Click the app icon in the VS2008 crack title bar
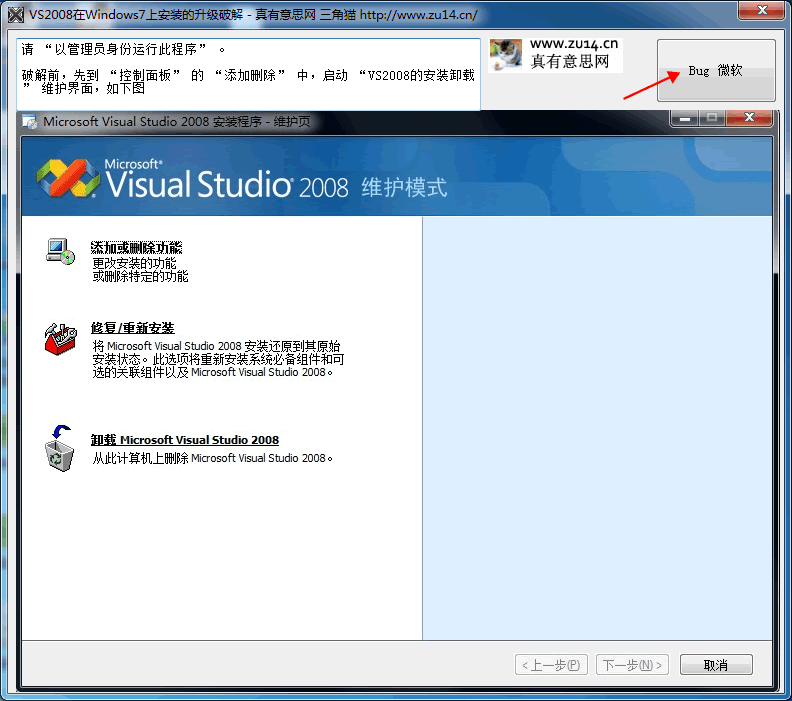Viewport: 792px width, 701px height. click(x=15, y=15)
